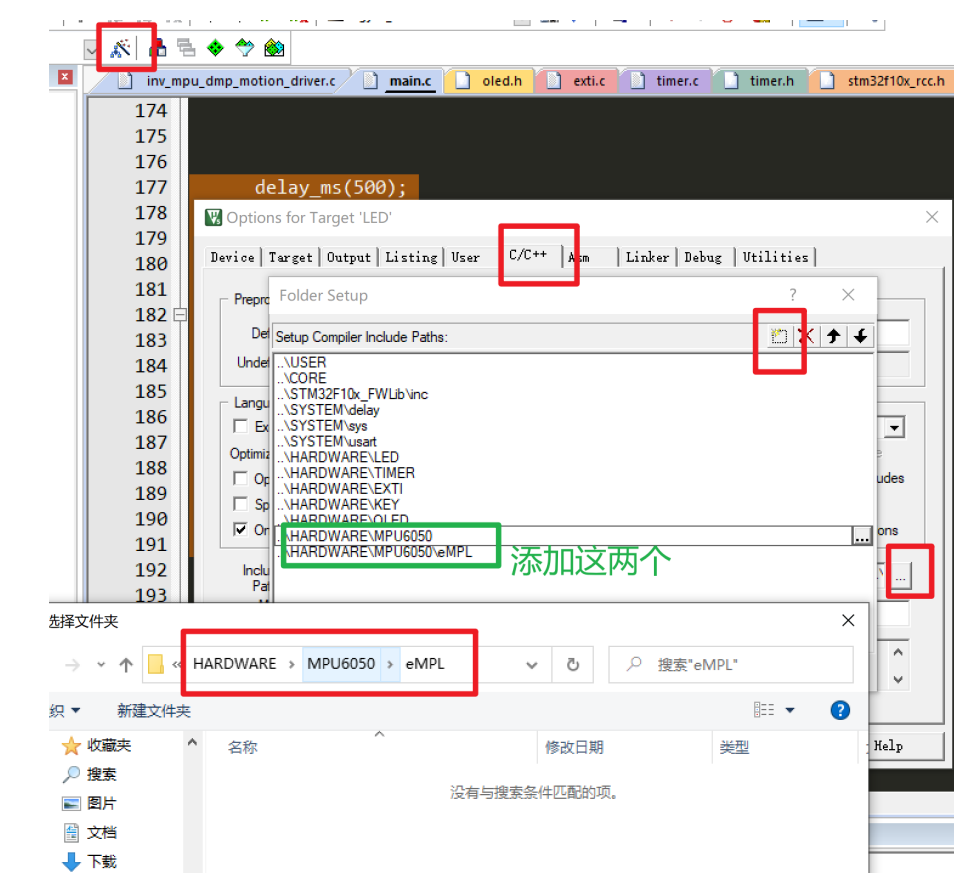This screenshot has height=874, width=963.
Task: Select the Device tab in Options
Action: 232,257
